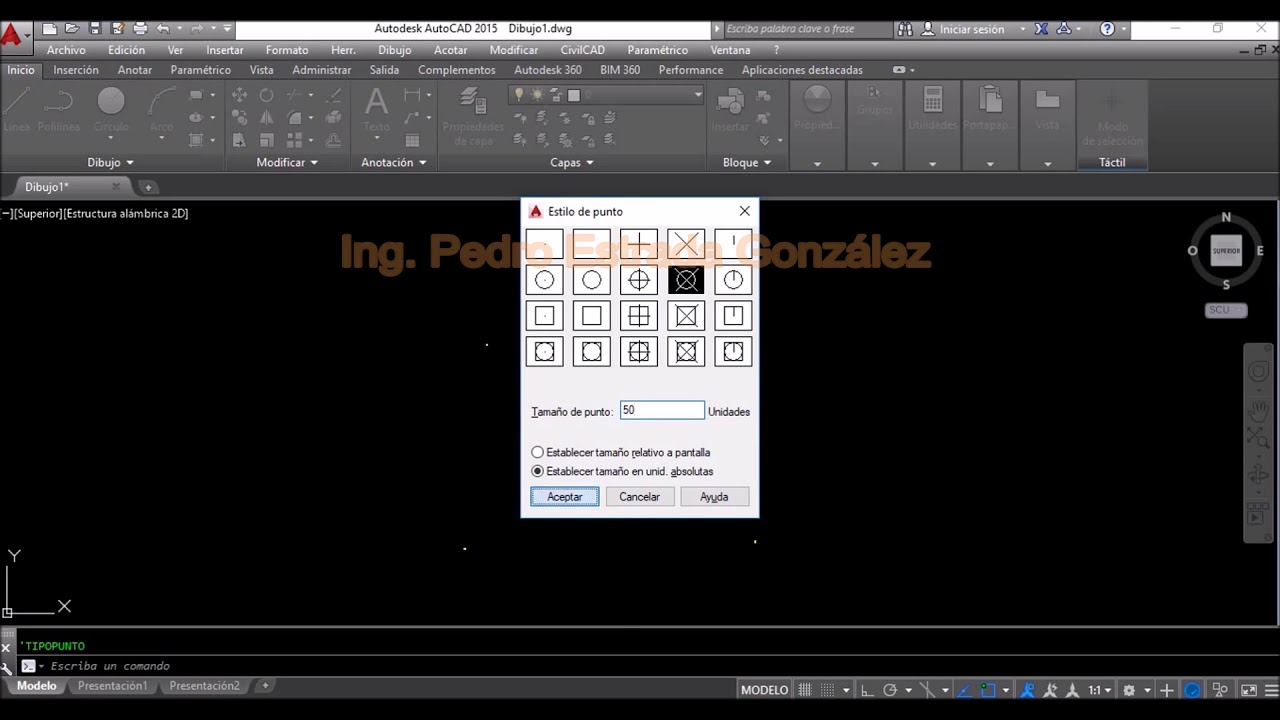Click the New drawing icon in quick access
1280x720 pixels.
pos(48,29)
